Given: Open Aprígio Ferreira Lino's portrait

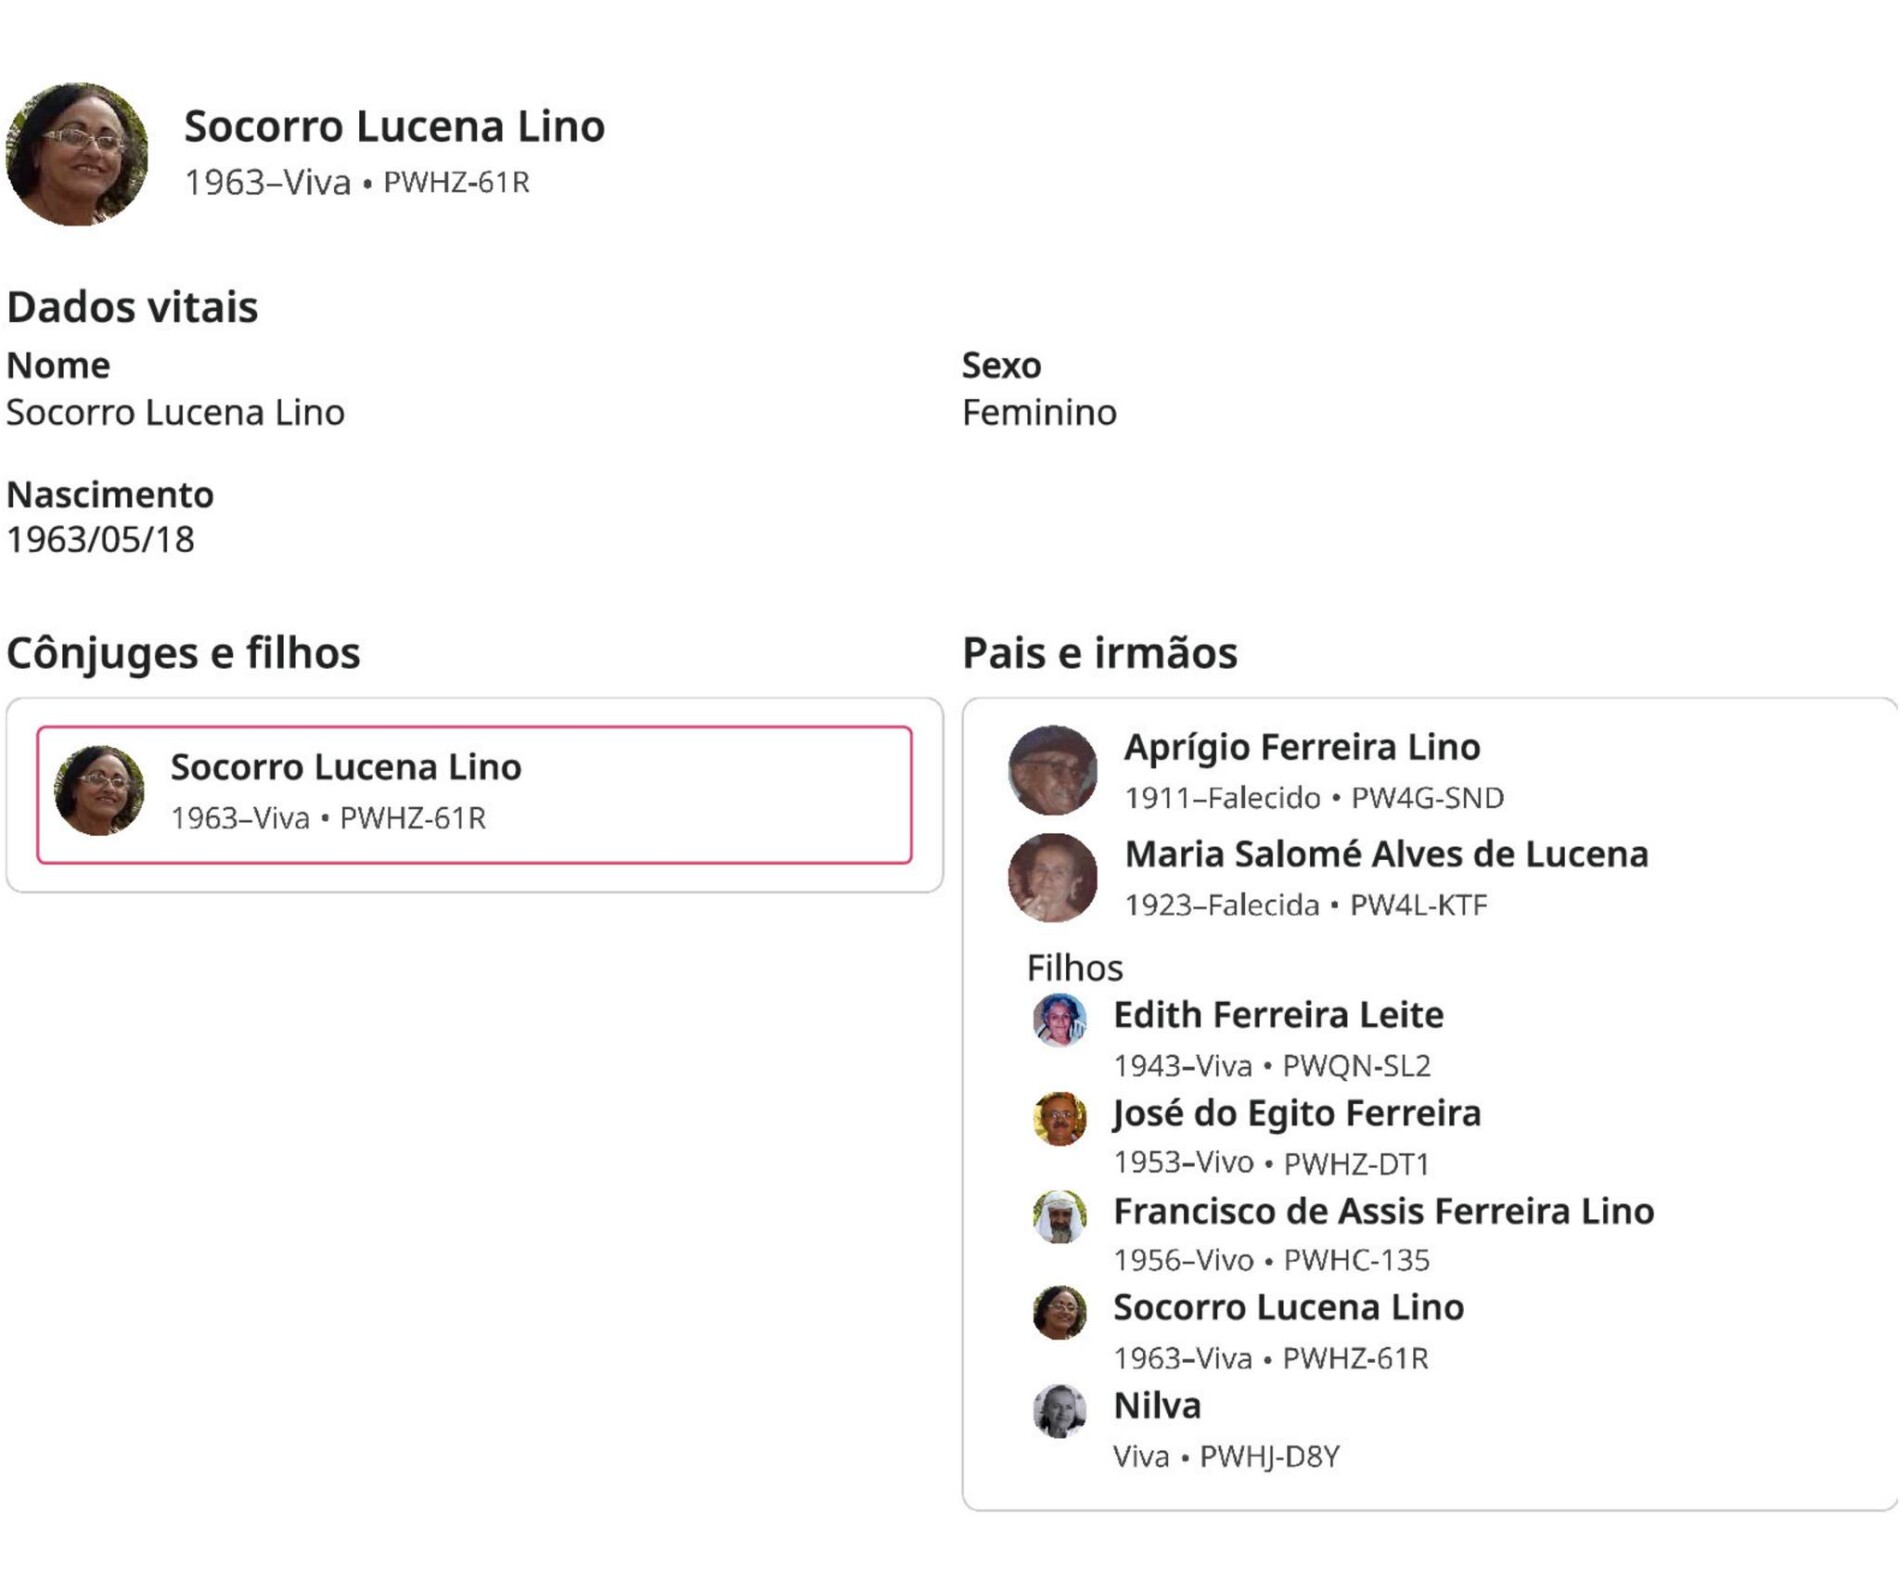Looking at the screenshot, I should click(1052, 770).
